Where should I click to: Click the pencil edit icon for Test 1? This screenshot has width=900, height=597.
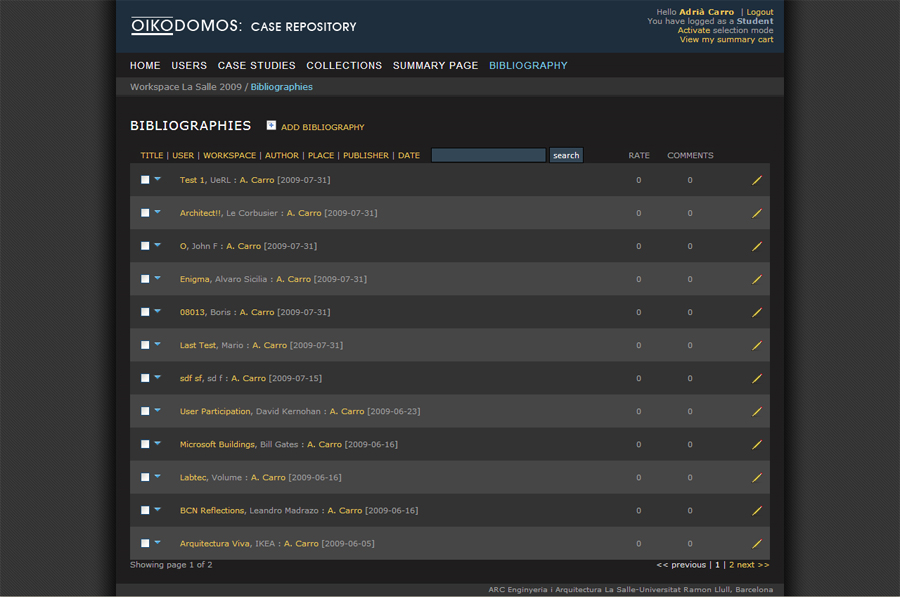point(756,180)
